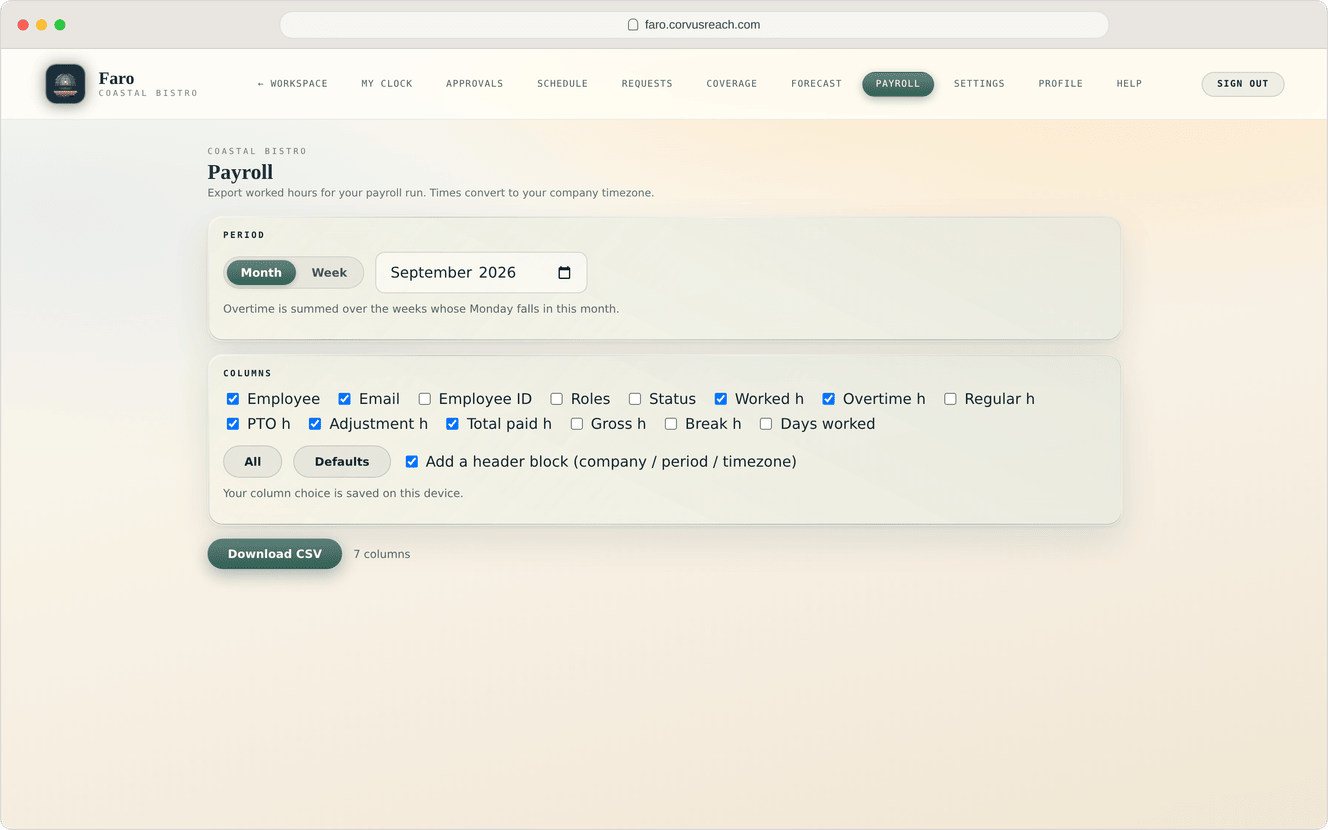Open the September 2026 month field
This screenshot has width=1328, height=830.
pyautogui.click(x=481, y=273)
